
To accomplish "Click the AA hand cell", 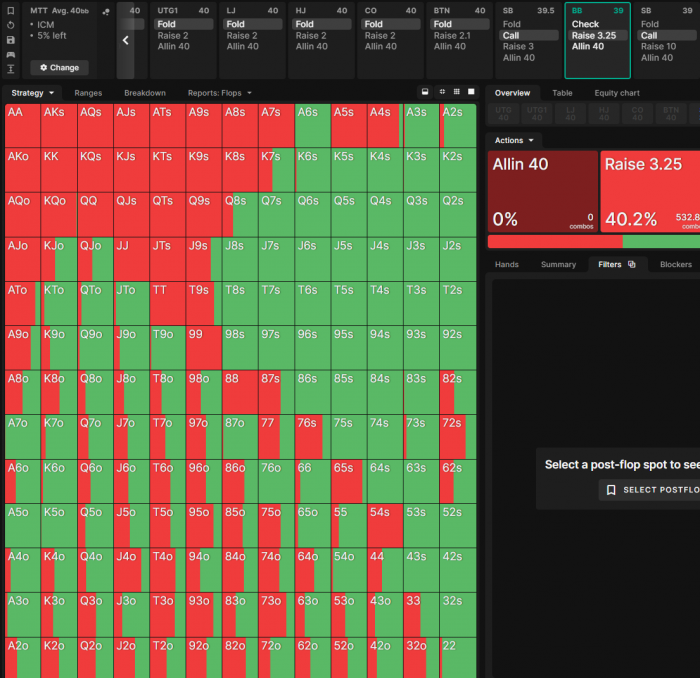I will (x=22, y=125).
